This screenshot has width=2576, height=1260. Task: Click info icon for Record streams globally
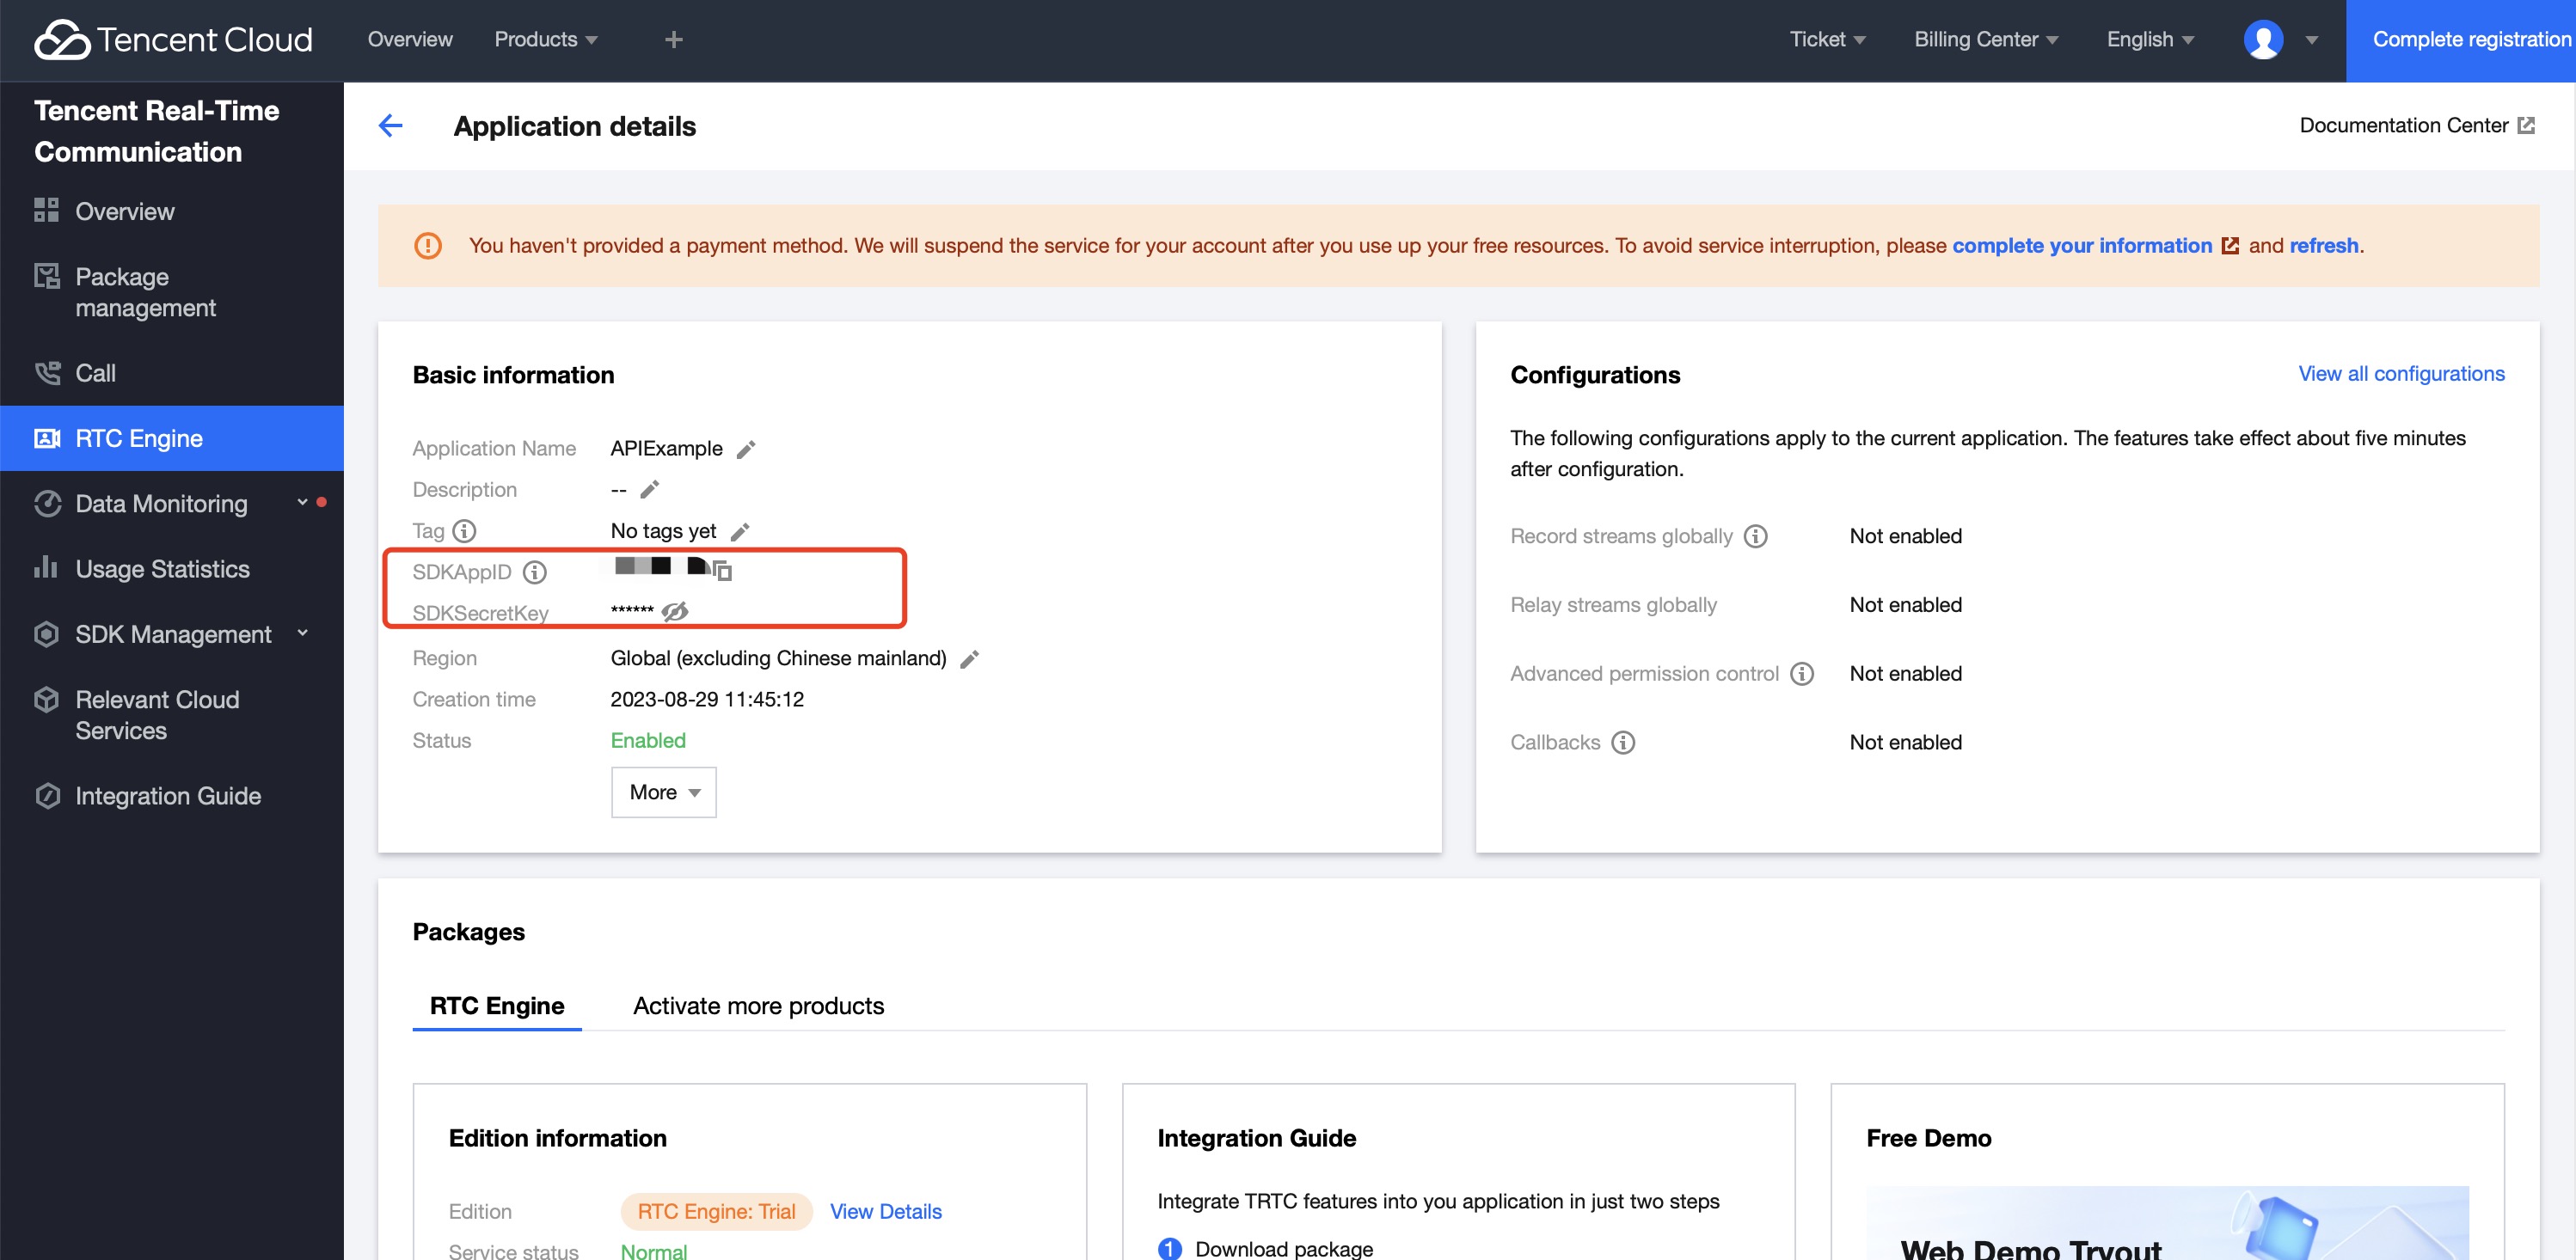(1755, 536)
